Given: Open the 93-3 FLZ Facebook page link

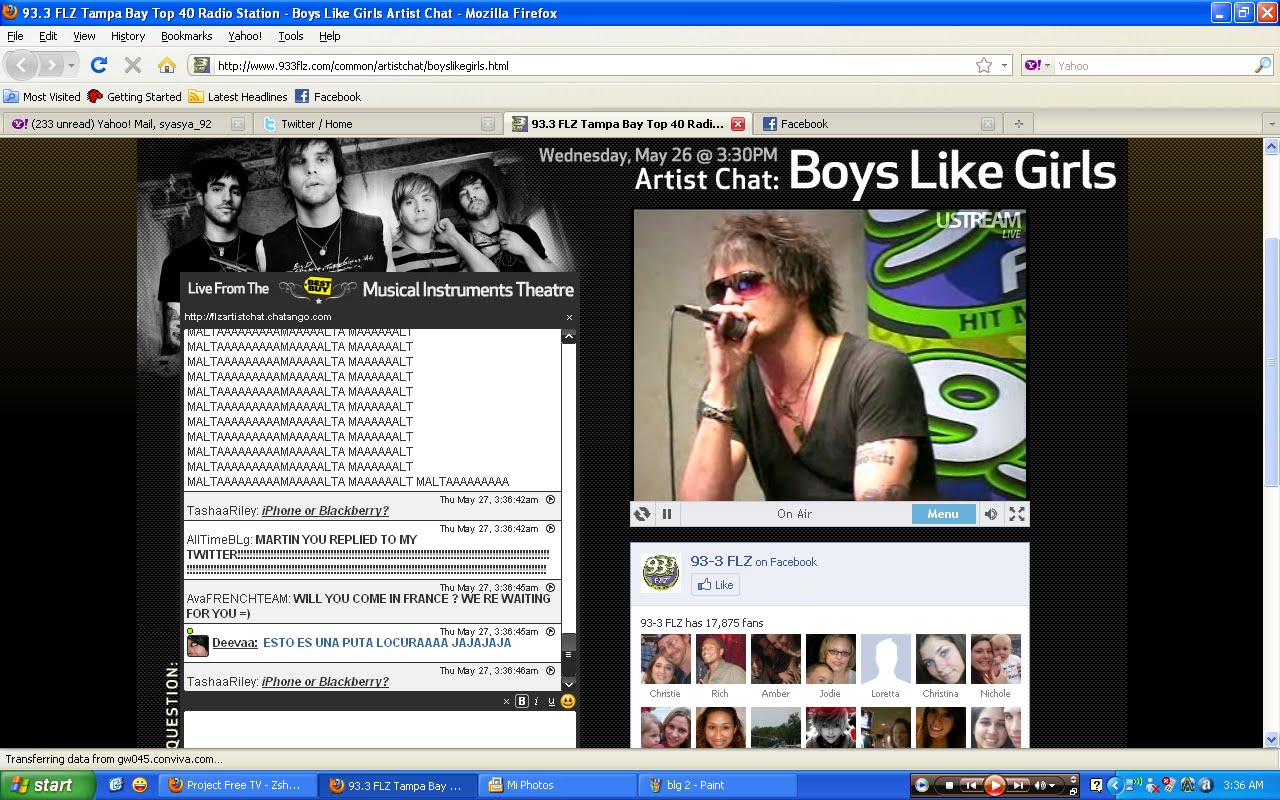Looking at the screenshot, I should 721,561.
